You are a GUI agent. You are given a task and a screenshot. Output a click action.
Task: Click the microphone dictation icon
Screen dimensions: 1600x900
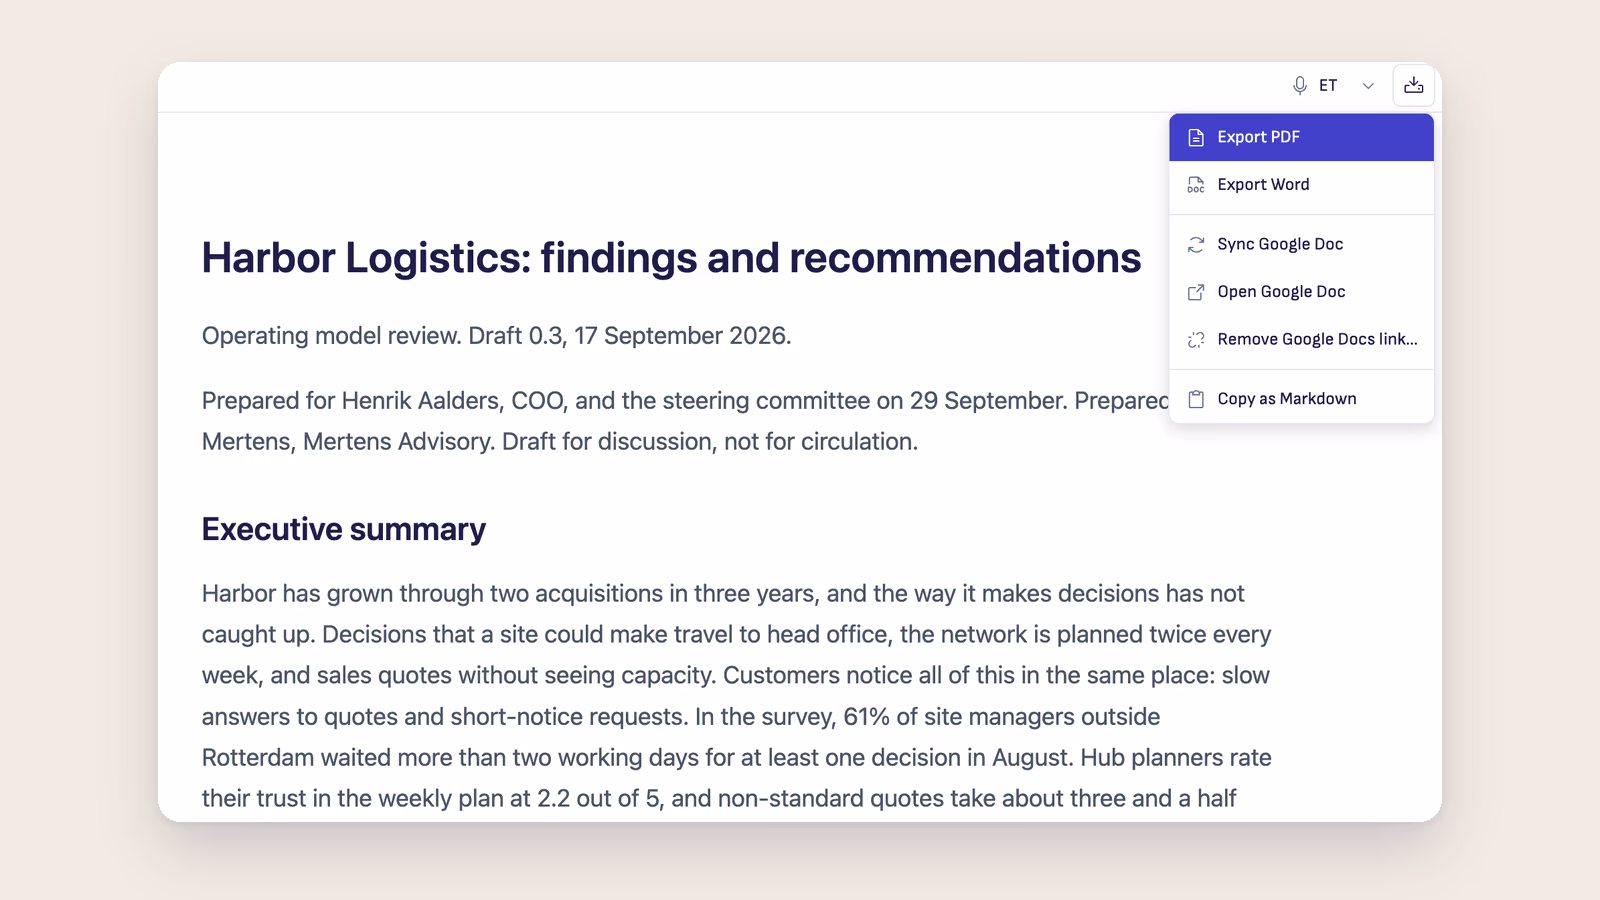pyautogui.click(x=1299, y=86)
